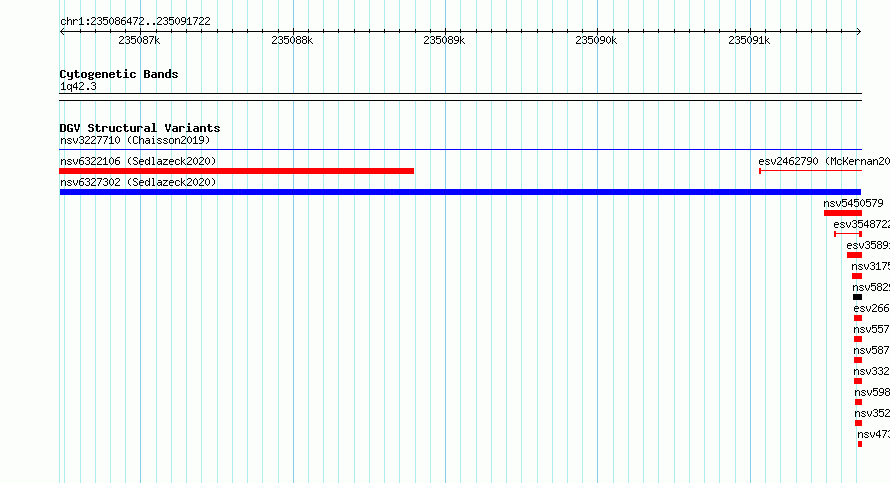Screen dimensions: 890x483
Task: Click the nsv587 variant label
Action: click(871, 350)
